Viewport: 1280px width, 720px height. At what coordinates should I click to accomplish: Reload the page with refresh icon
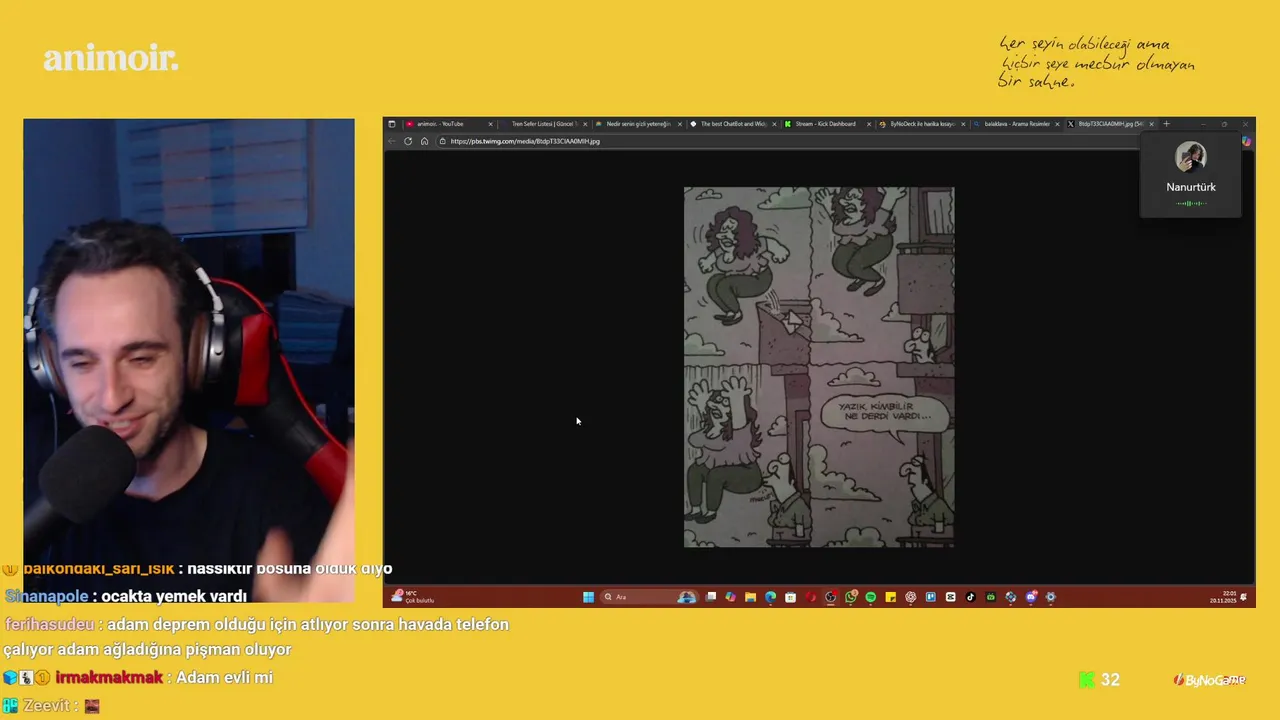(408, 141)
